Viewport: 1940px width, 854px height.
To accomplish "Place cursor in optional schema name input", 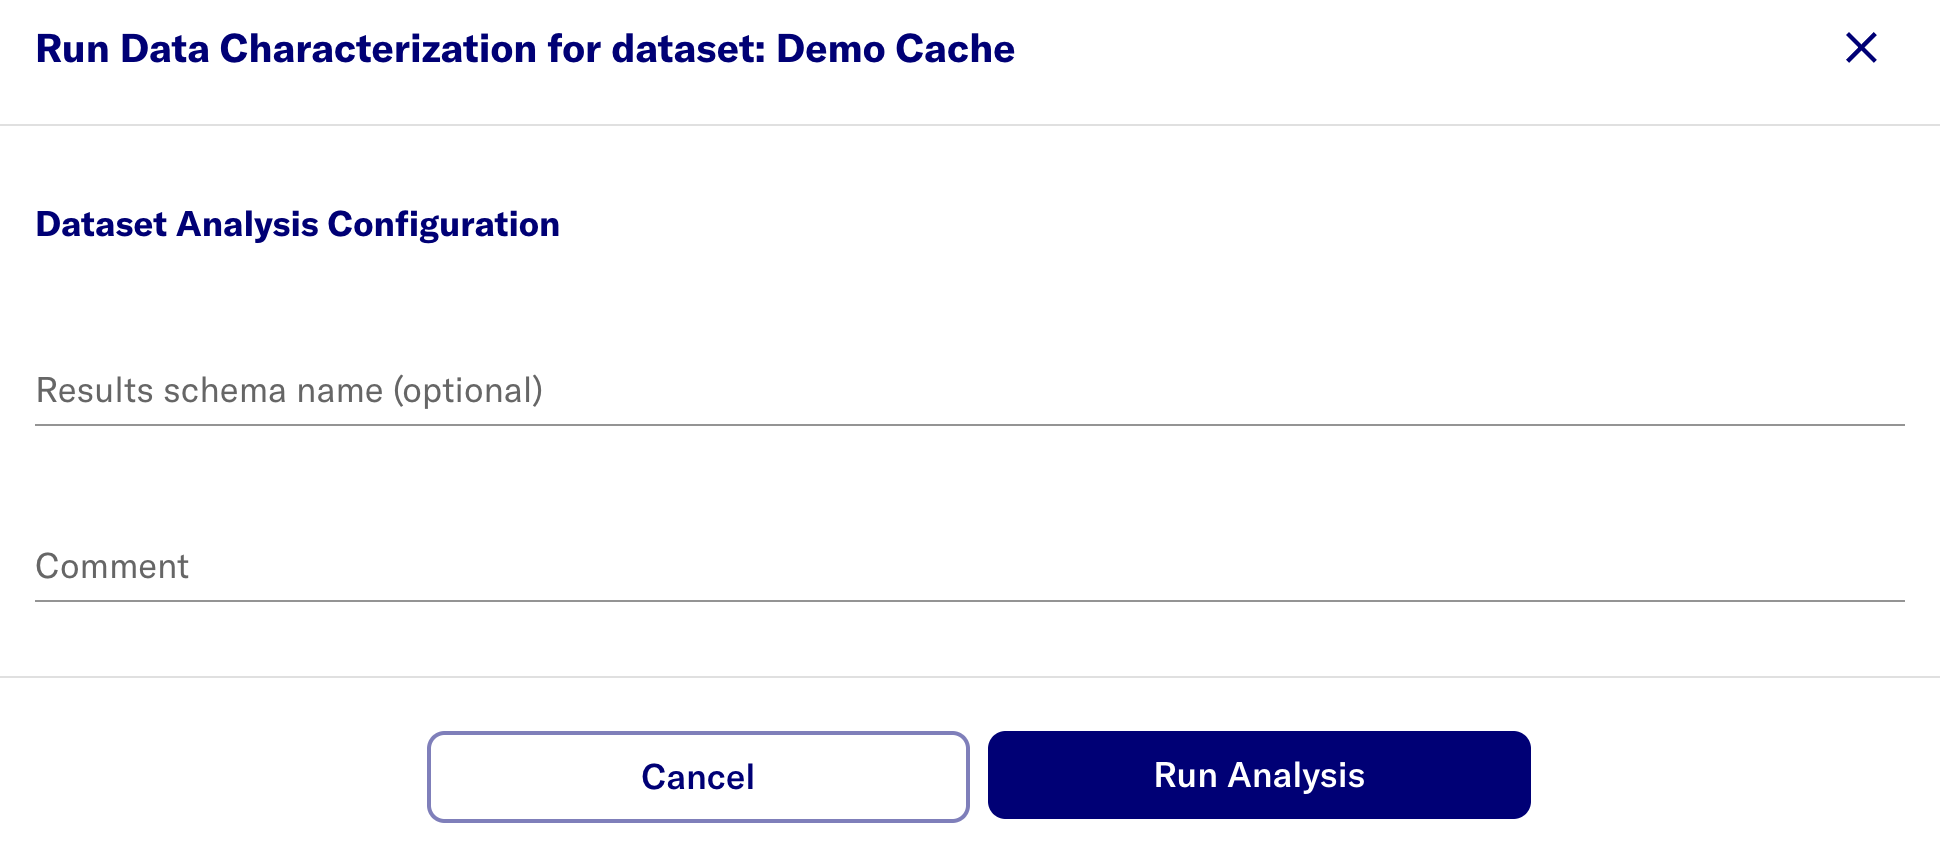I will pyautogui.click(x=968, y=391).
